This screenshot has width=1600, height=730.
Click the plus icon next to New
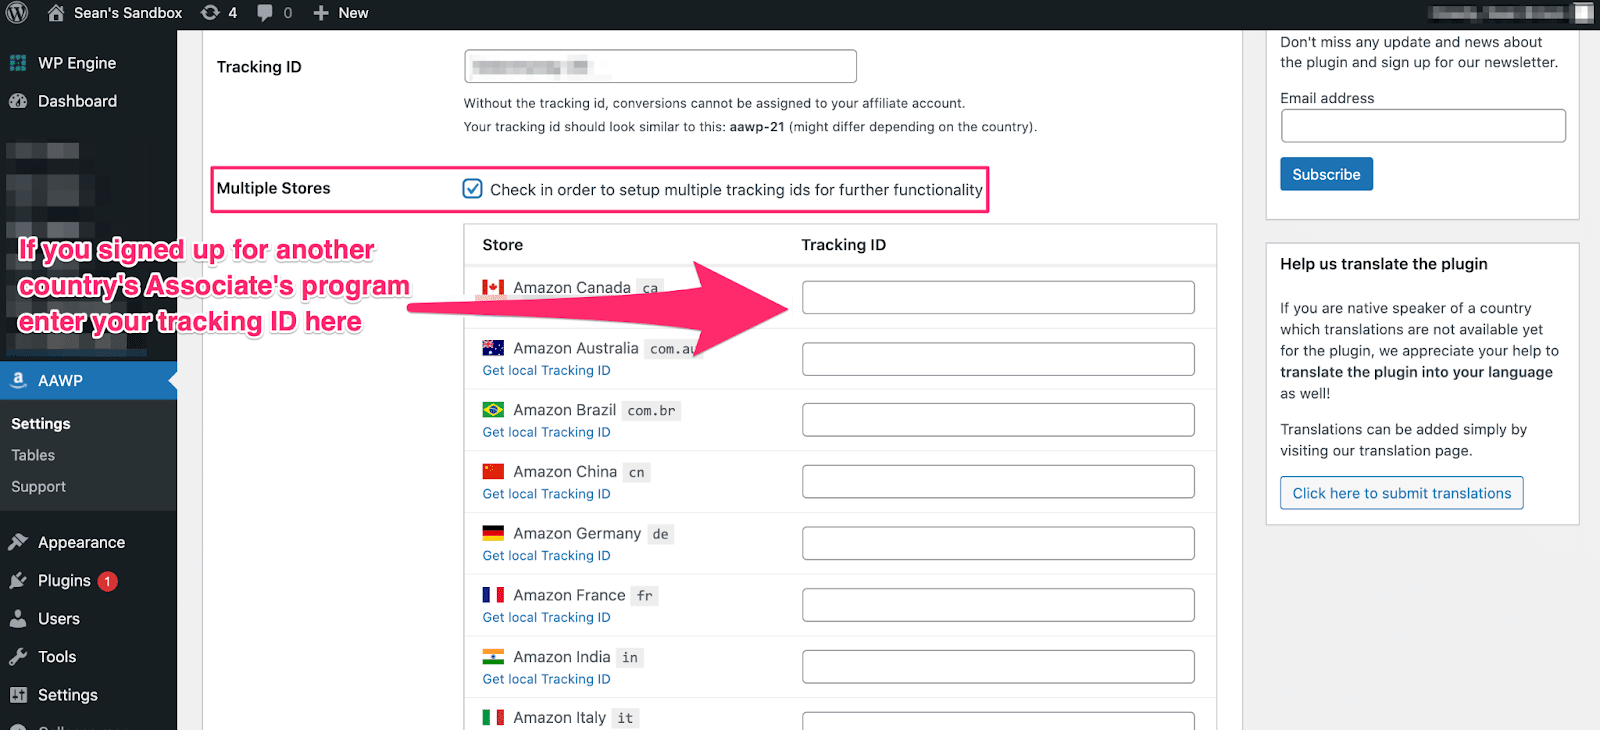click(321, 13)
